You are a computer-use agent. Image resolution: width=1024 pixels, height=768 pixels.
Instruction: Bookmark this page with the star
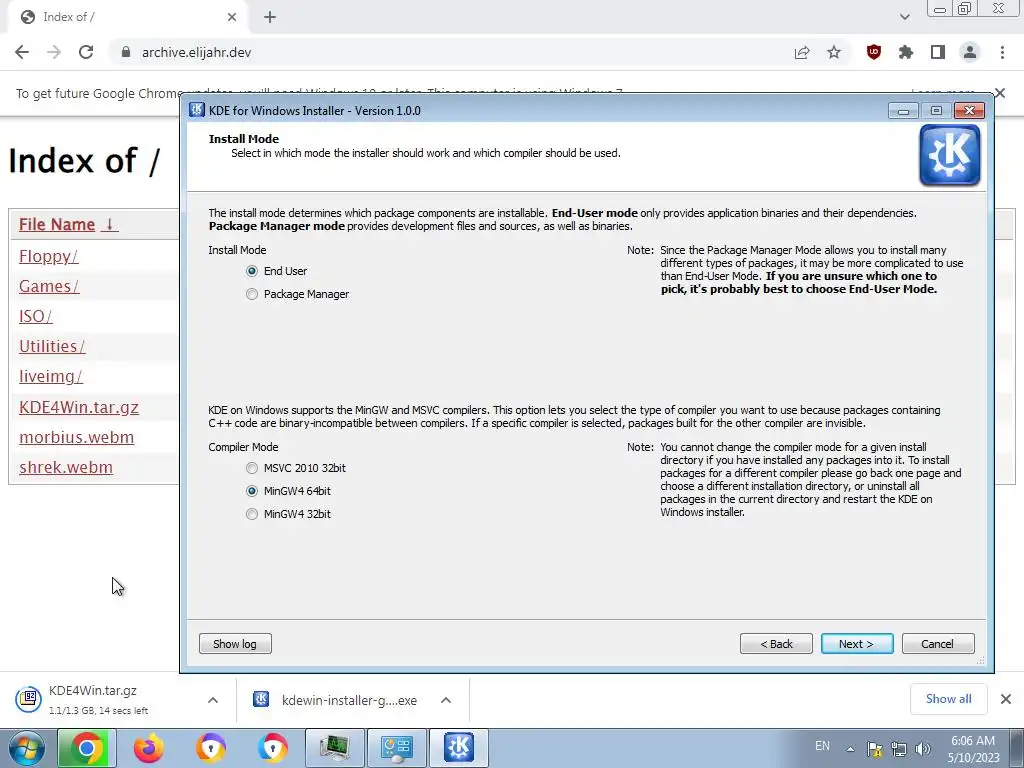834,52
